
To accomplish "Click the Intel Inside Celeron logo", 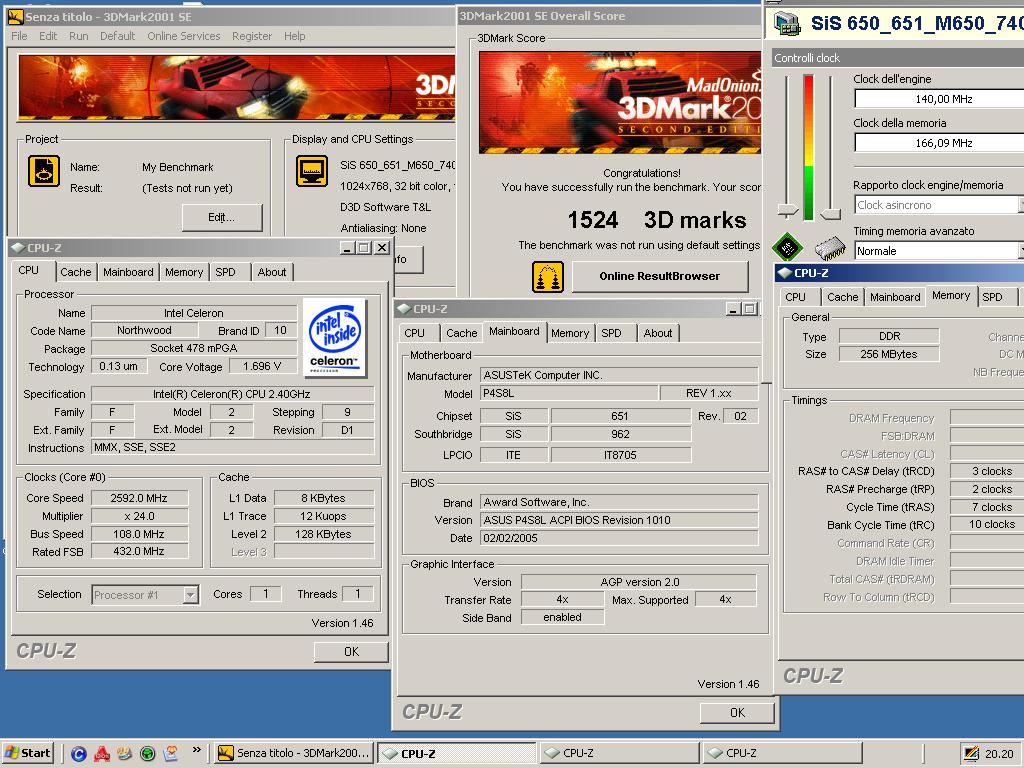I will click(x=335, y=338).
